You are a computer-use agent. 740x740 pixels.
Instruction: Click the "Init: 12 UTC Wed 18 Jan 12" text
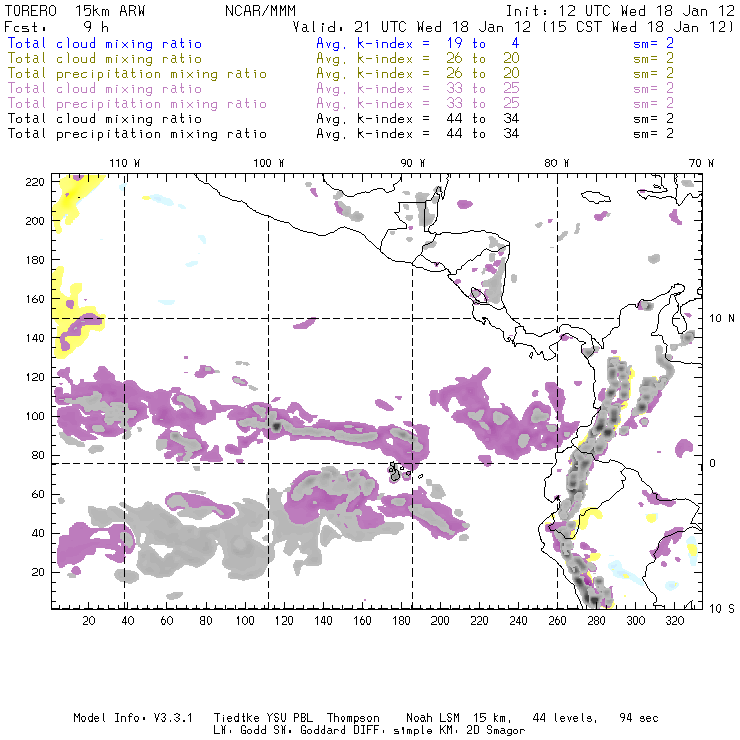tap(620, 11)
